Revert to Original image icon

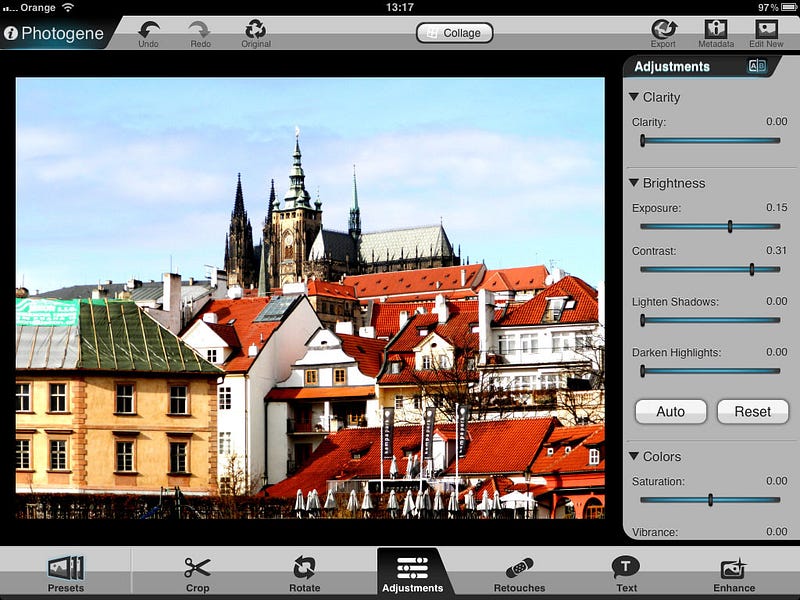[x=256, y=29]
